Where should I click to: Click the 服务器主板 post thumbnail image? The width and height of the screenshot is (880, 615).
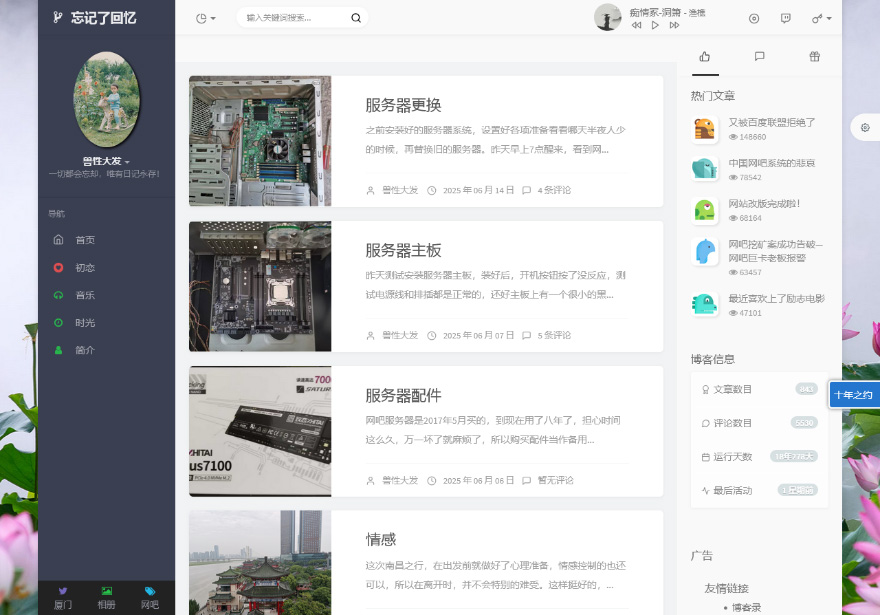click(260, 286)
